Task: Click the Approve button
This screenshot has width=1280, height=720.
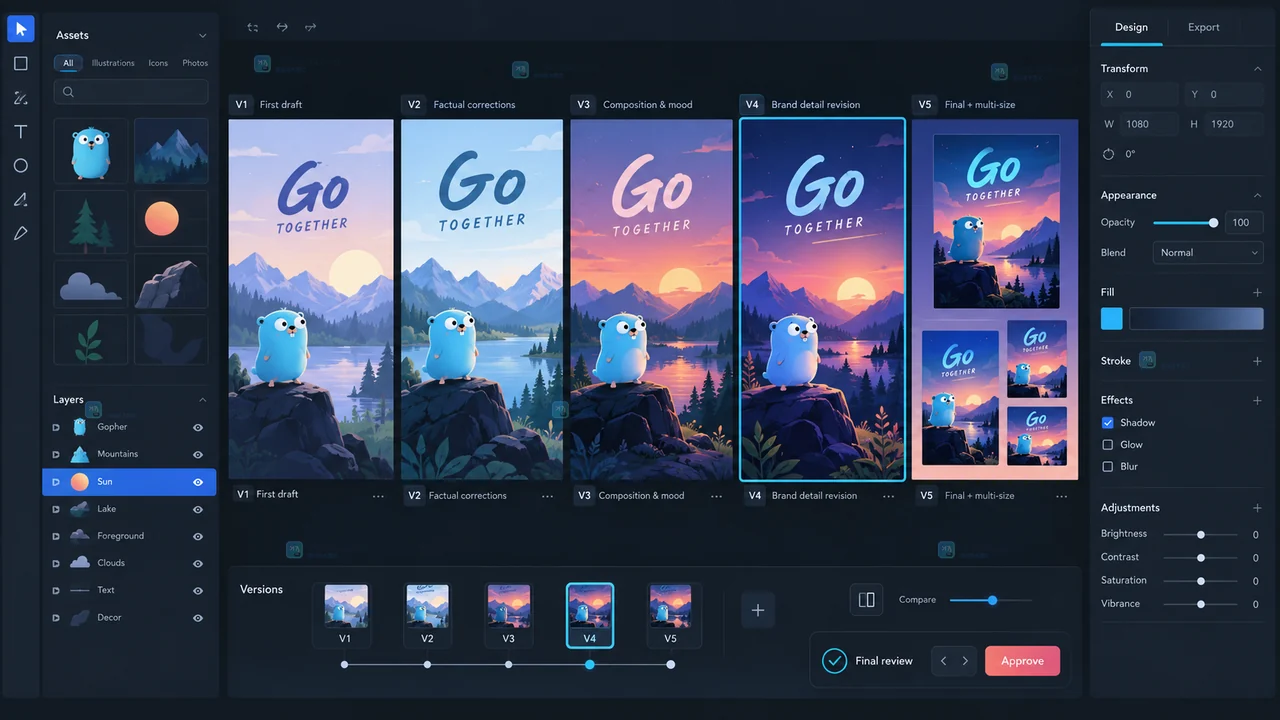Action: (1022, 661)
